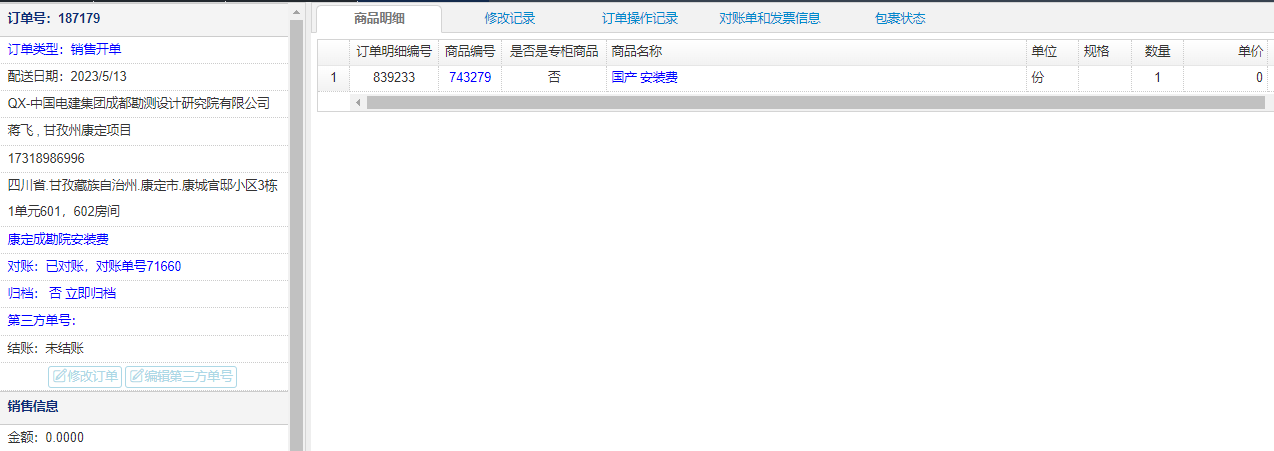Viewport: 1274px width, 451px height.
Task: Open product number 743279 link
Action: (470, 77)
